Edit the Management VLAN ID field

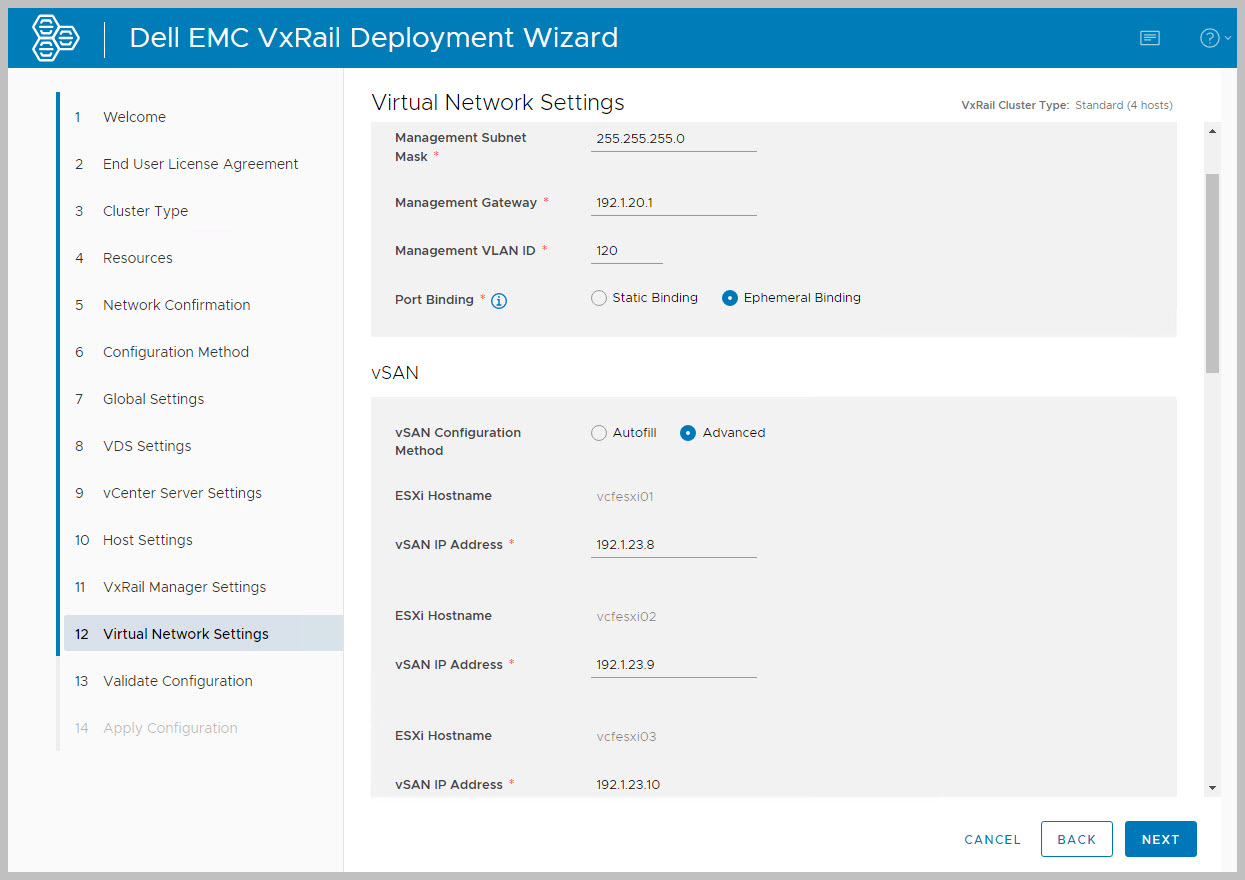[x=626, y=251]
